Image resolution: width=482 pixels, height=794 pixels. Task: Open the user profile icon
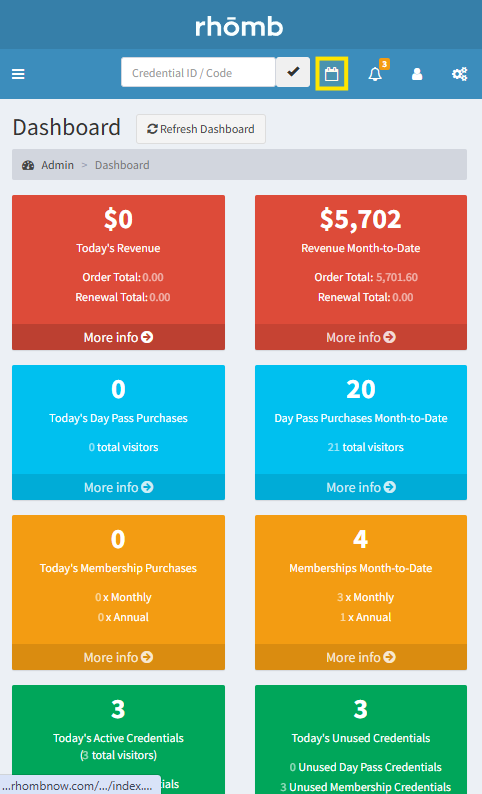417,74
